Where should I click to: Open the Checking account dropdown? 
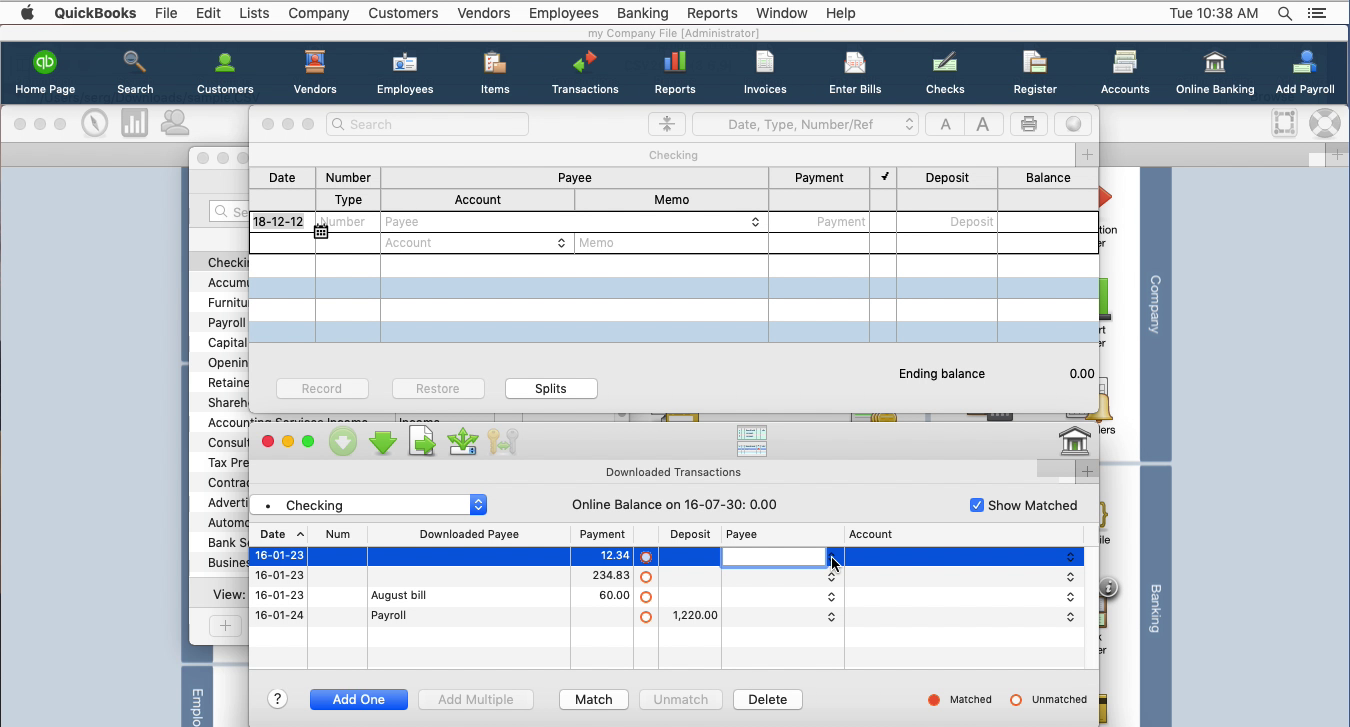coord(368,505)
